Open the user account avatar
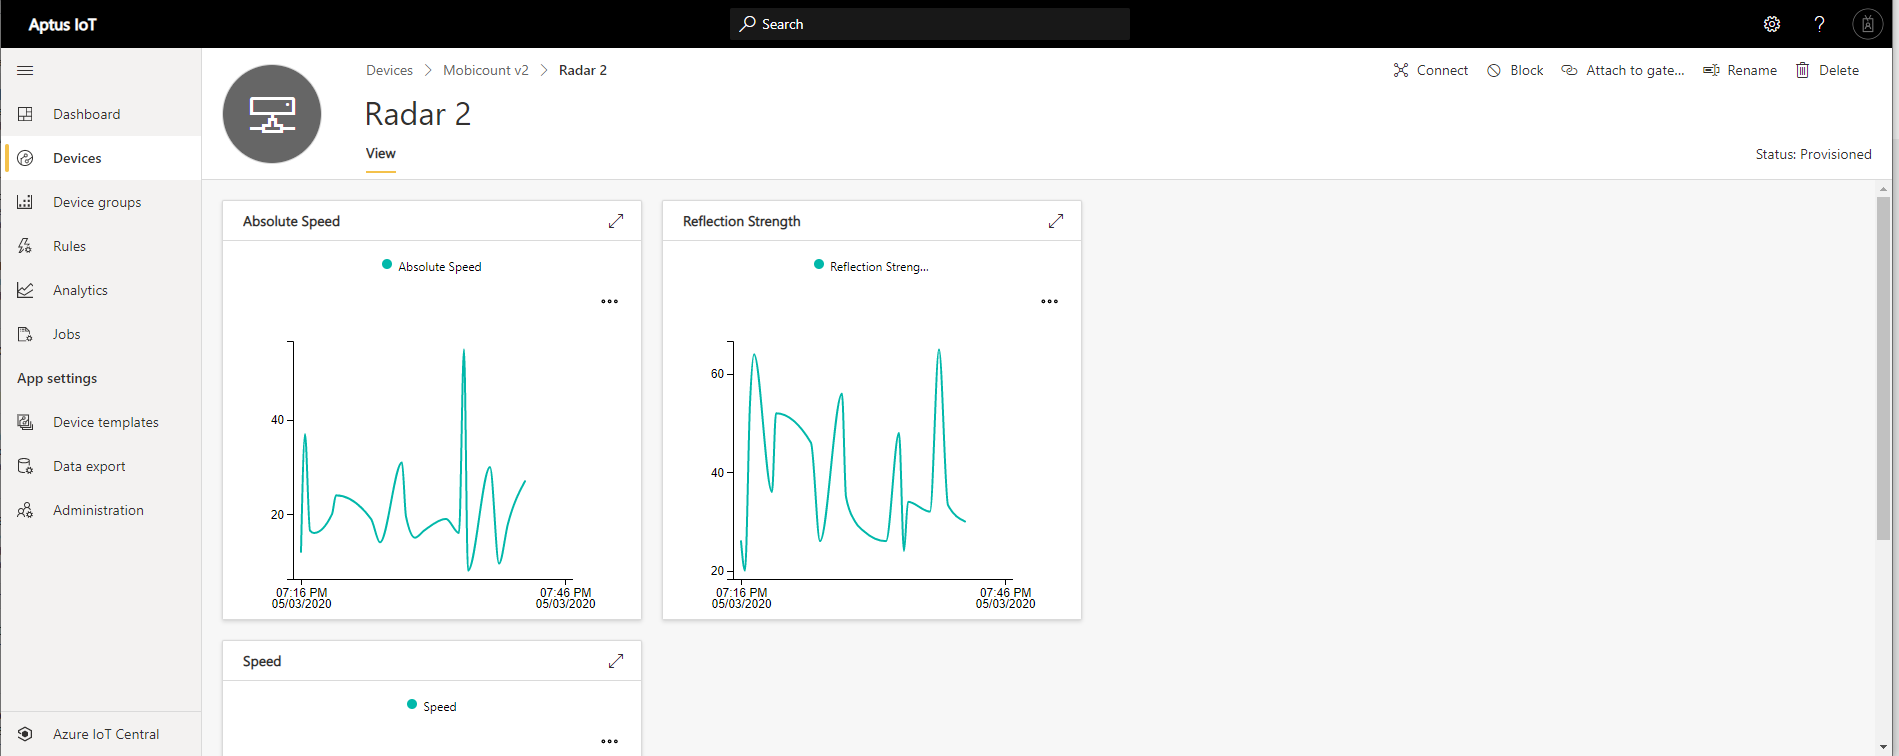This screenshot has width=1899, height=756. [x=1867, y=24]
